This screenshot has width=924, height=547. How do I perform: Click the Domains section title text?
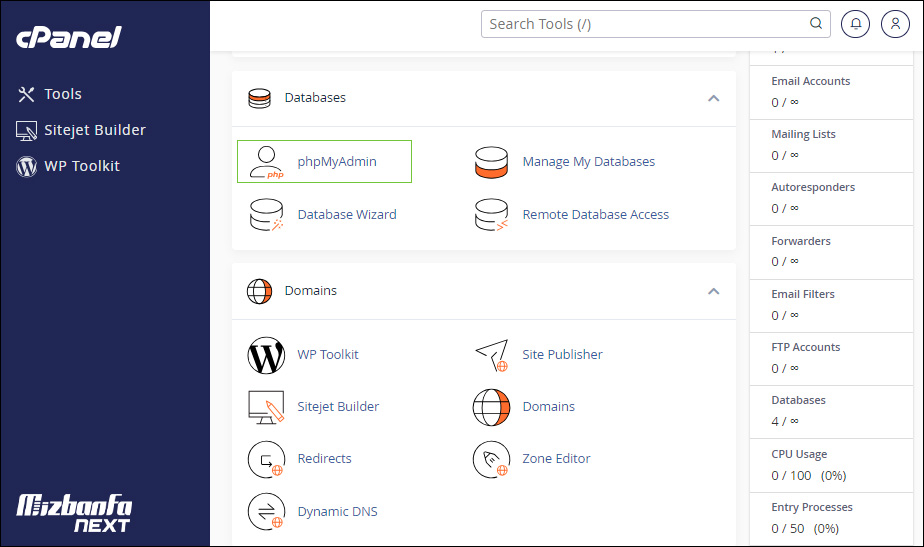click(x=311, y=291)
